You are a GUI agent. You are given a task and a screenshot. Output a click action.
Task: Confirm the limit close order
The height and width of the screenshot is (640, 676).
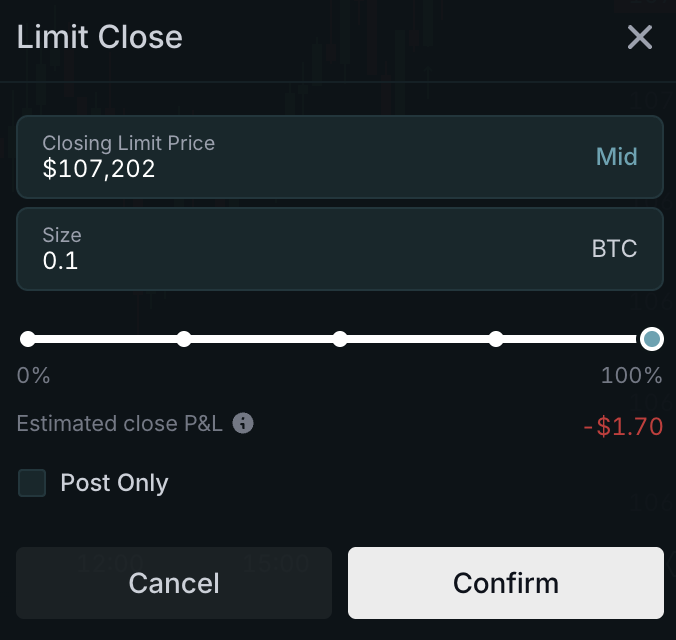pyautogui.click(x=505, y=583)
